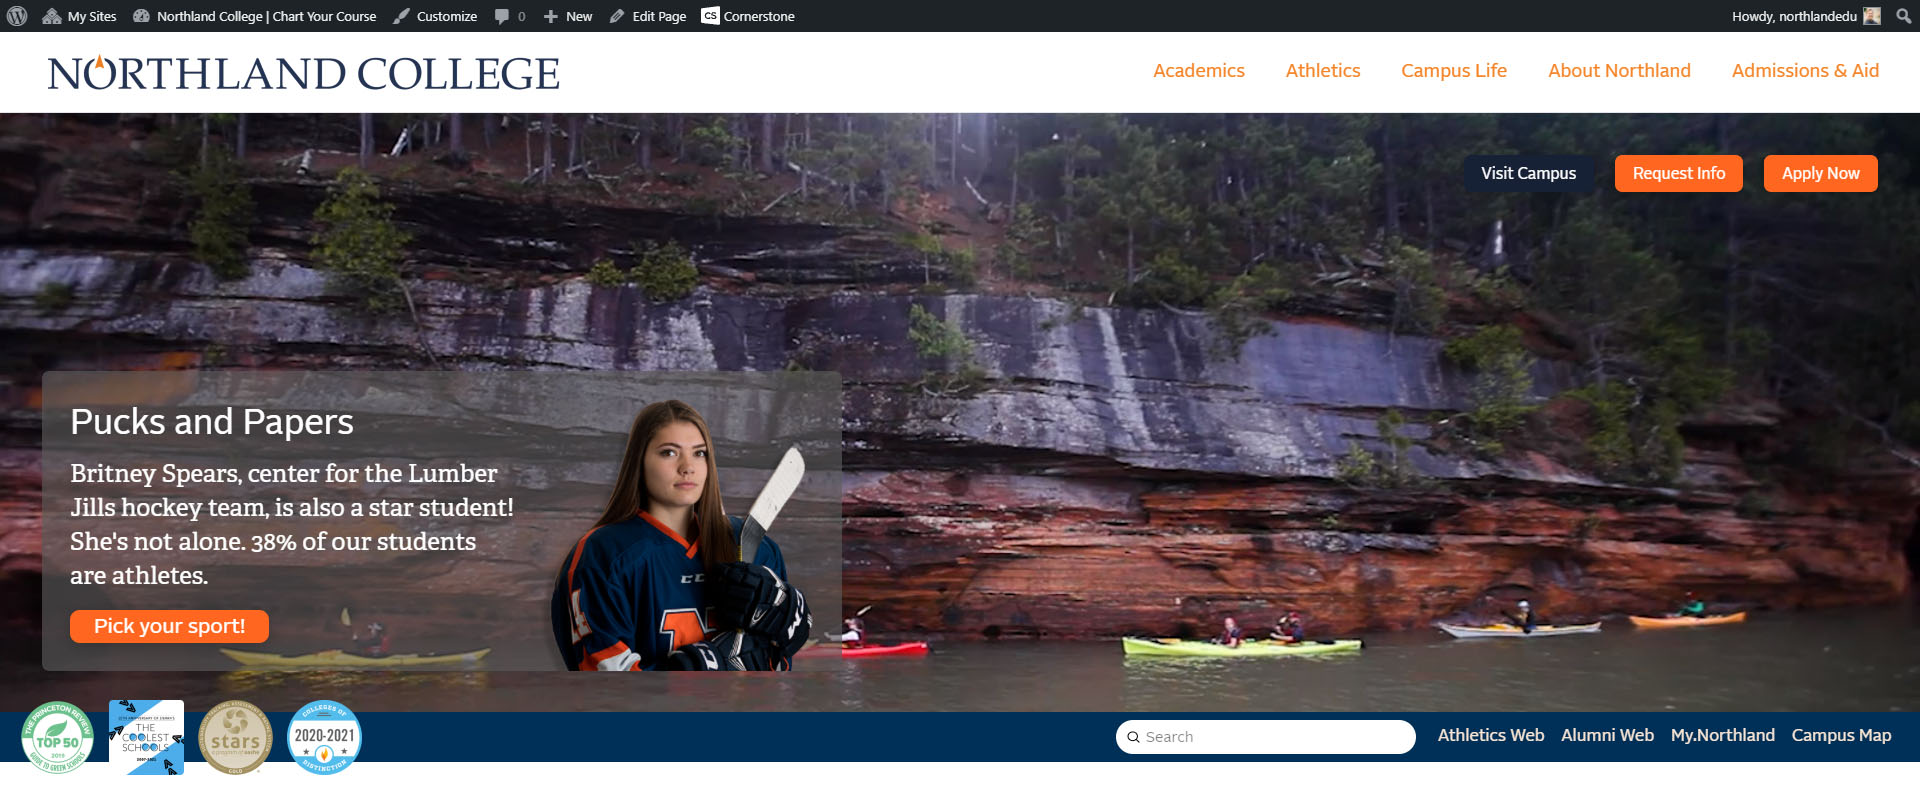Click the Pick your sport! button

169,626
